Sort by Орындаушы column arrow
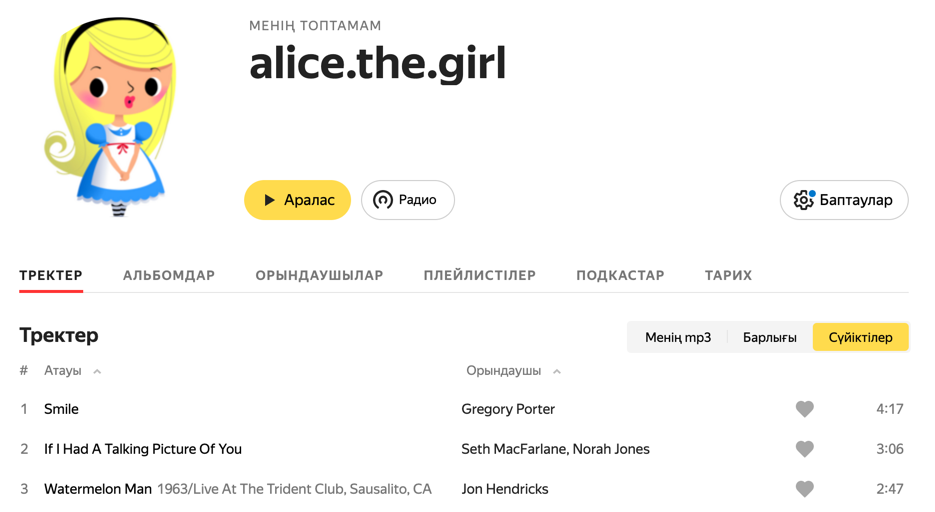 tap(557, 371)
